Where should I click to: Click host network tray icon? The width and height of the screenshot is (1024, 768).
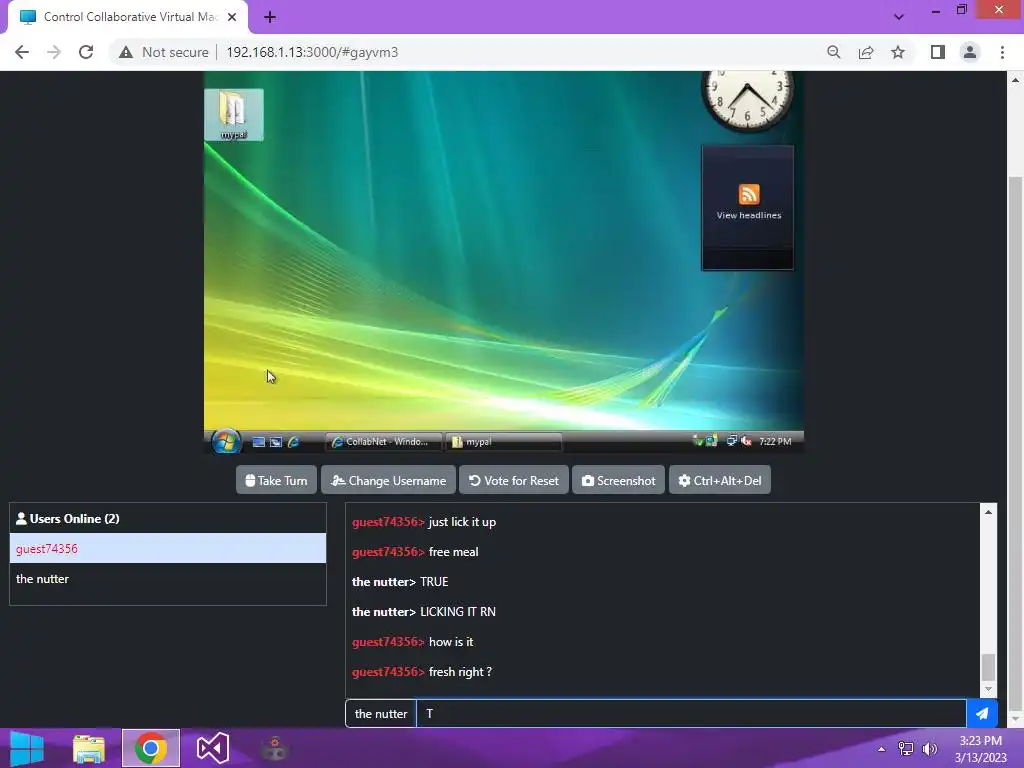(906, 749)
